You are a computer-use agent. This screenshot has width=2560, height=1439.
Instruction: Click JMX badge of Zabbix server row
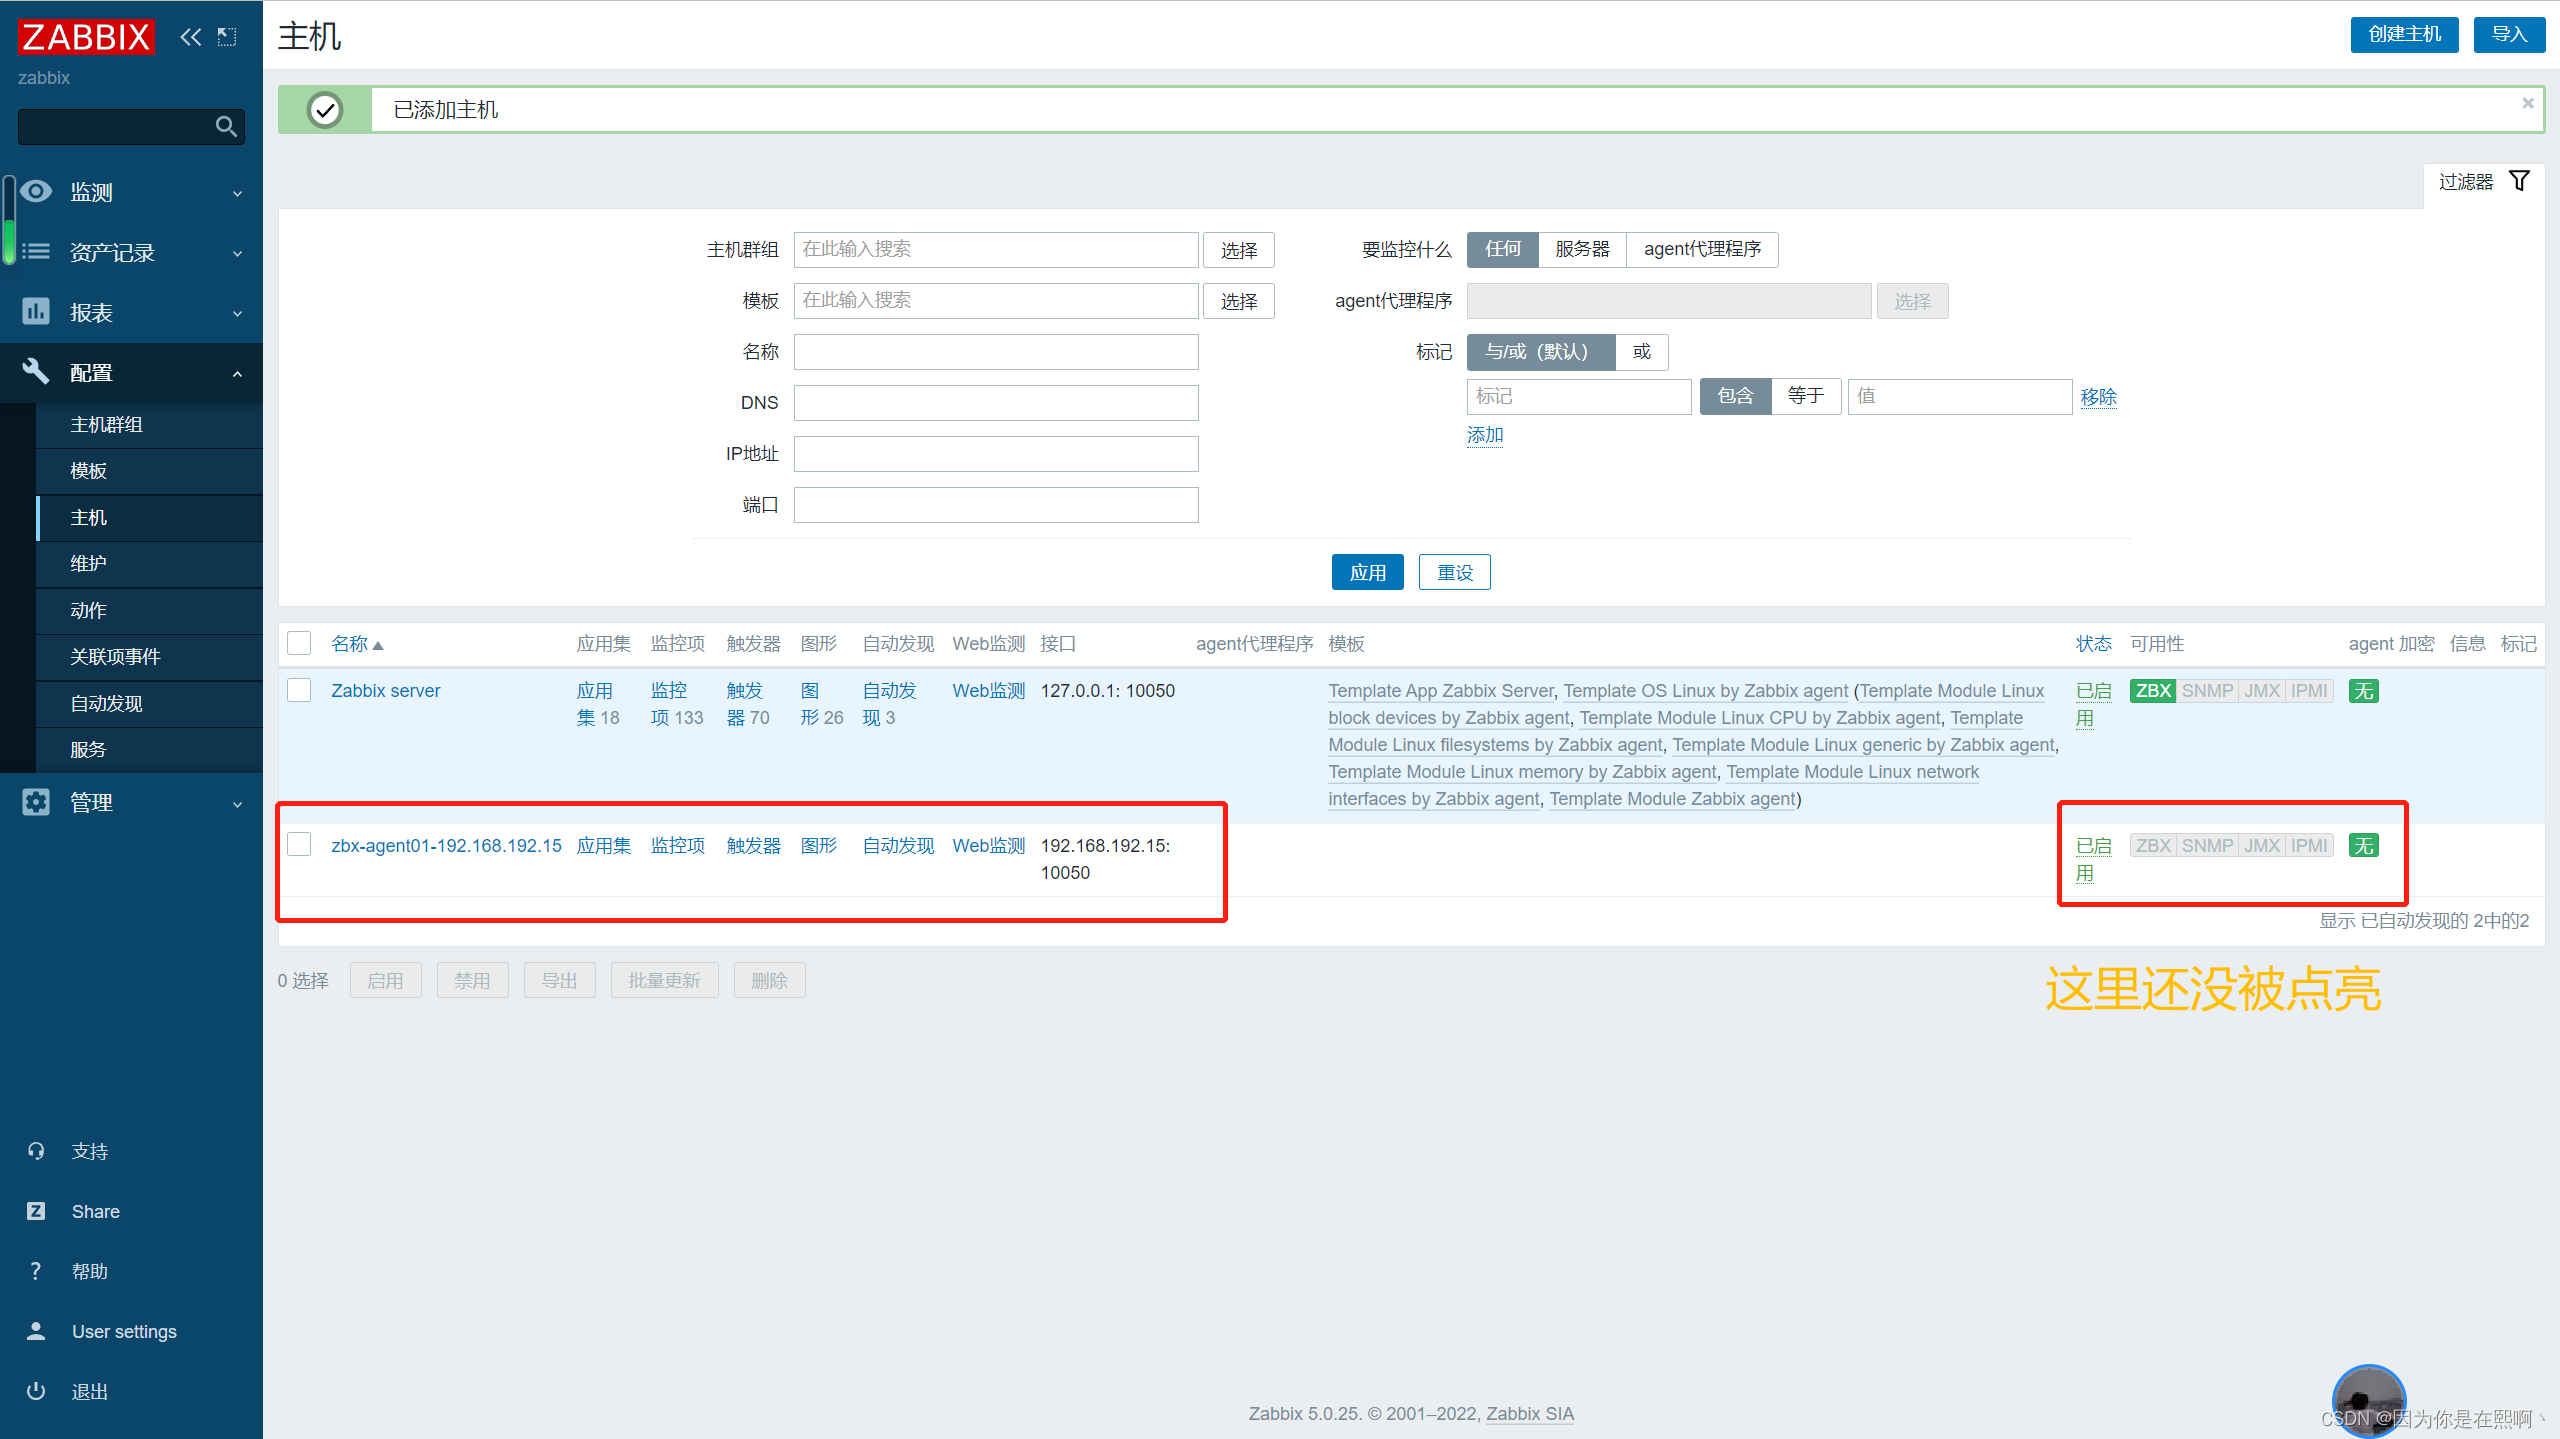point(2262,691)
